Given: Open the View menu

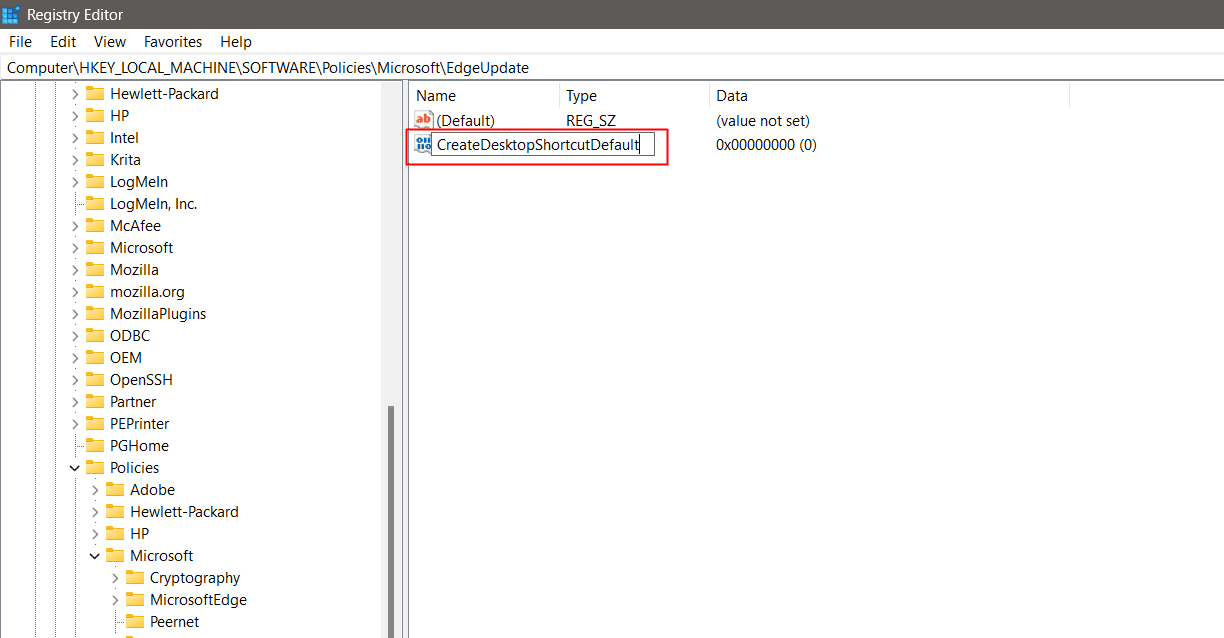Looking at the screenshot, I should tap(109, 41).
